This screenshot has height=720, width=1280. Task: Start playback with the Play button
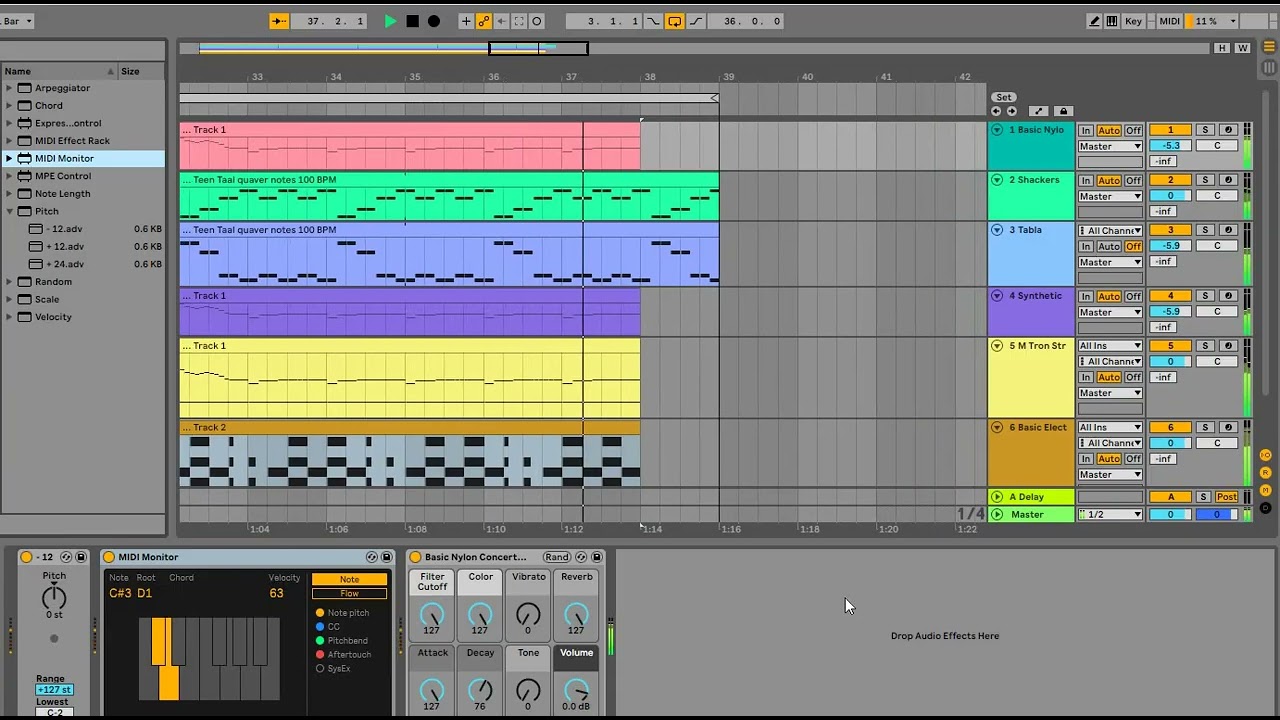tap(390, 21)
